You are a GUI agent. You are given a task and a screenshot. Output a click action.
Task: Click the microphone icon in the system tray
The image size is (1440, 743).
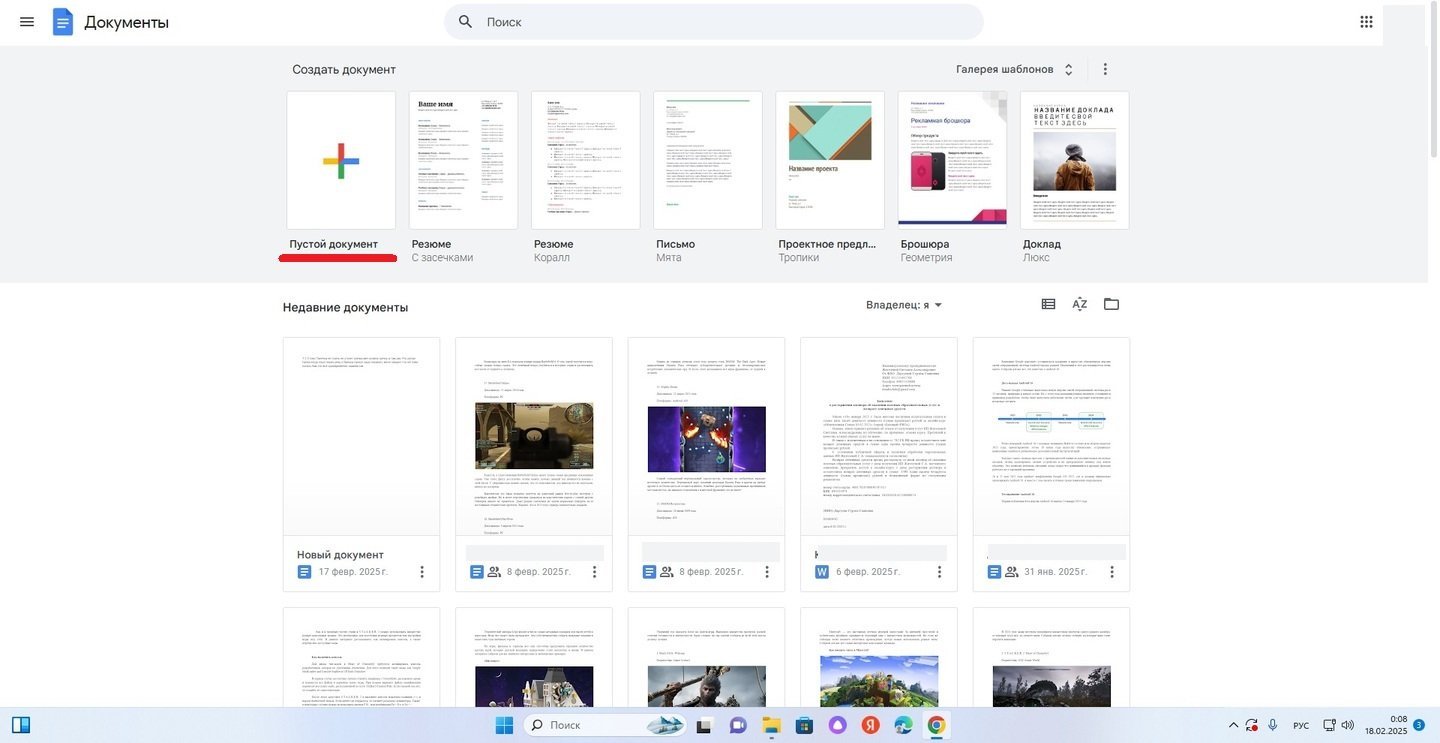(1273, 725)
